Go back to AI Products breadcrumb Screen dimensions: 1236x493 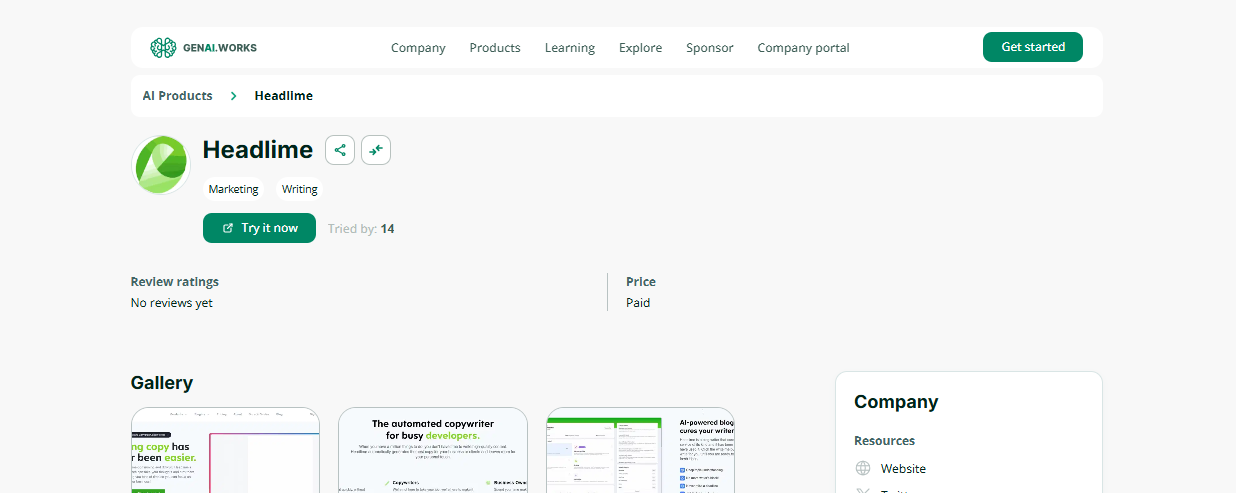178,96
